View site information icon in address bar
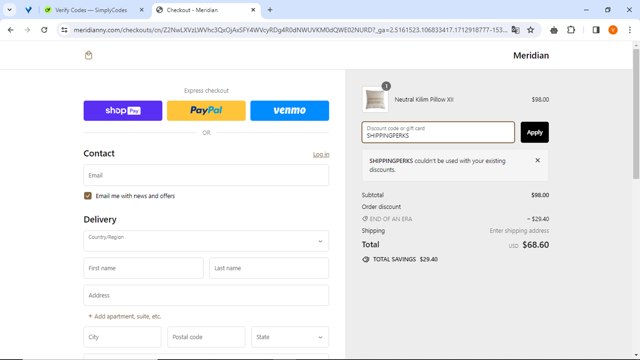This screenshot has width=640, height=360. click(64, 30)
